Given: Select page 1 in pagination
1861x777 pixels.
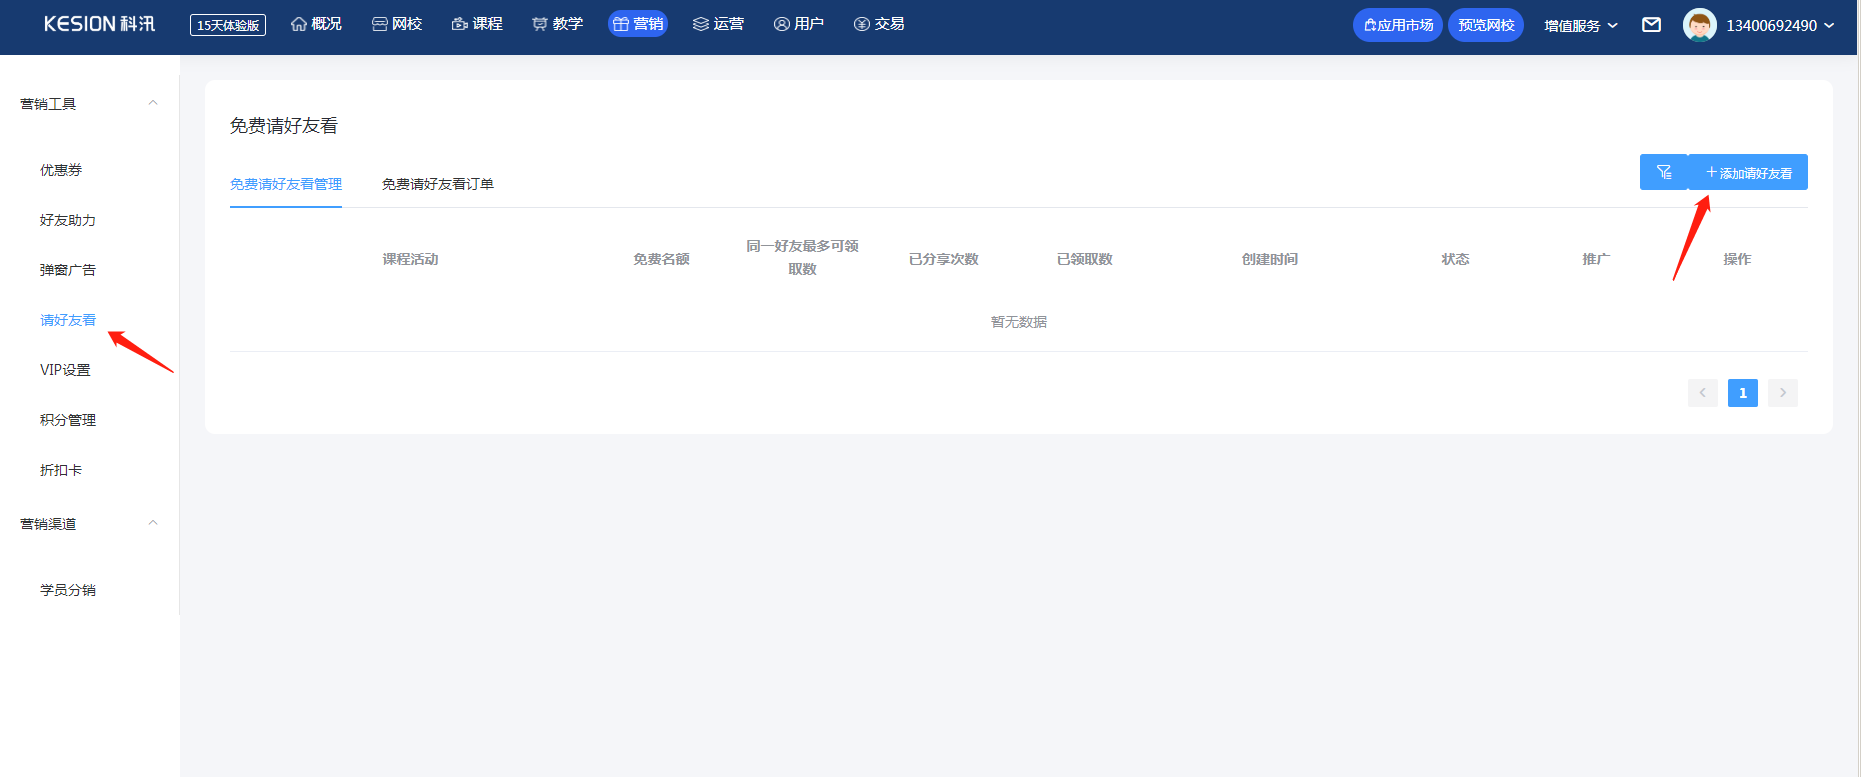Looking at the screenshot, I should point(1742,393).
